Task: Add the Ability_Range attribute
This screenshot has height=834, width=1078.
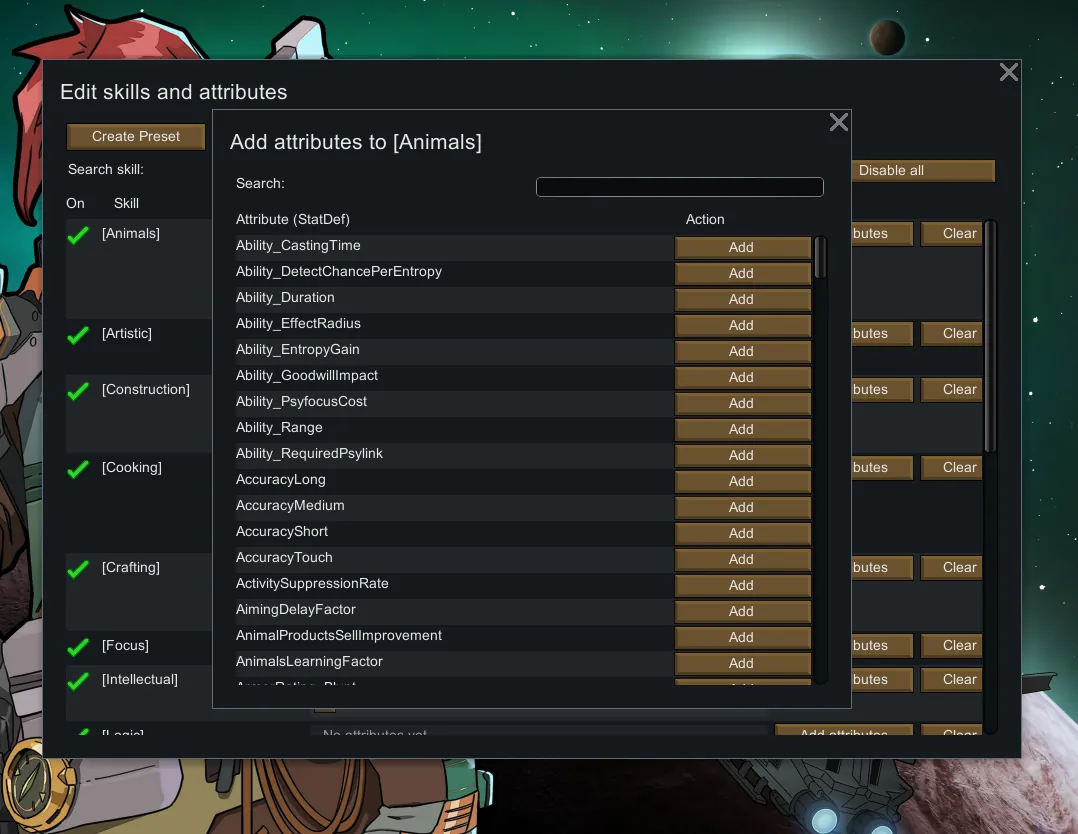Action: (x=741, y=429)
